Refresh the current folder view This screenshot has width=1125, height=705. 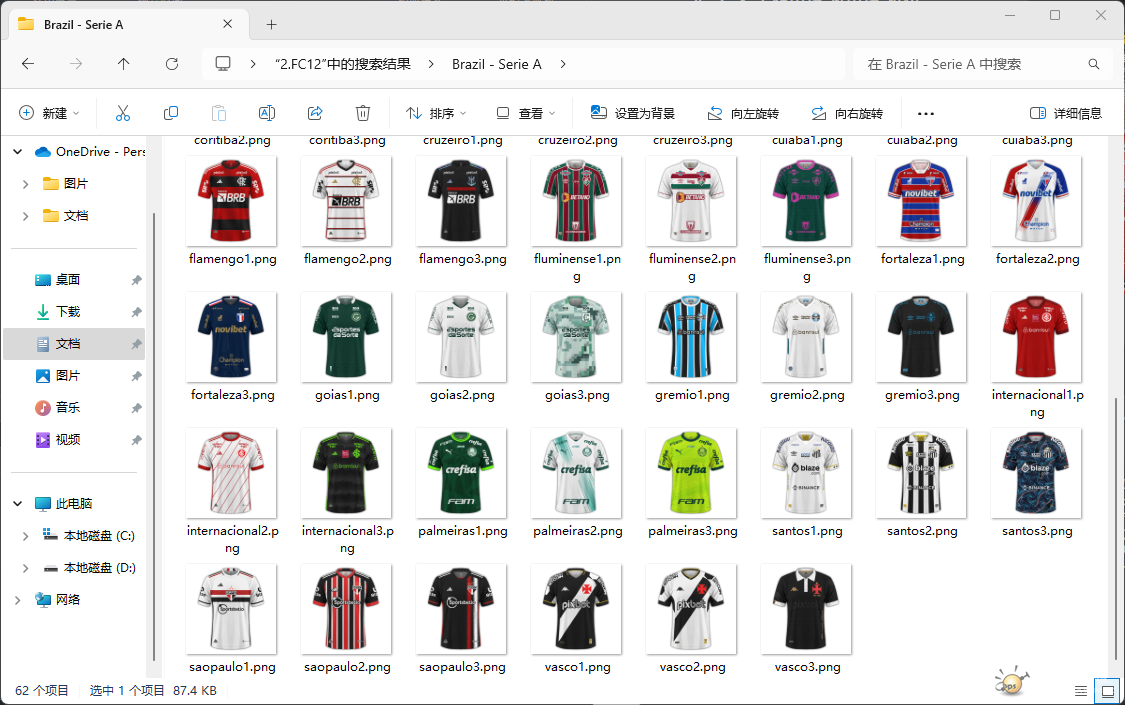pos(171,64)
